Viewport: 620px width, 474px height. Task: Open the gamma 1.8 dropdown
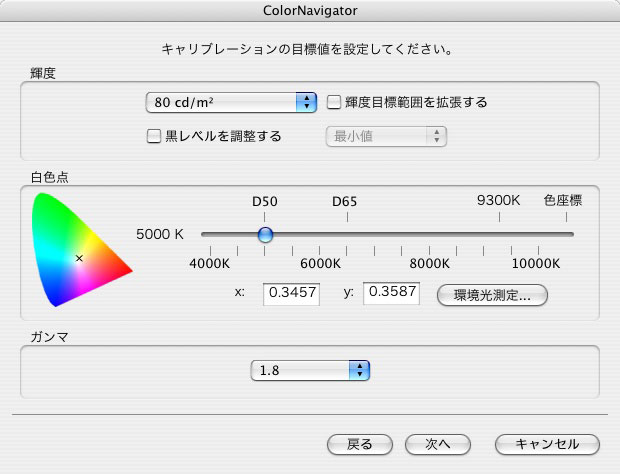coord(310,370)
